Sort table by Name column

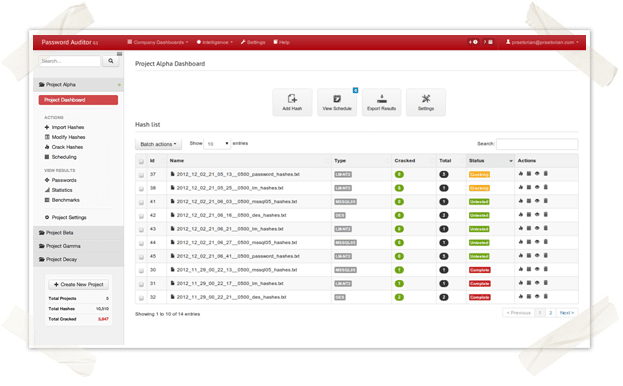[x=249, y=160]
